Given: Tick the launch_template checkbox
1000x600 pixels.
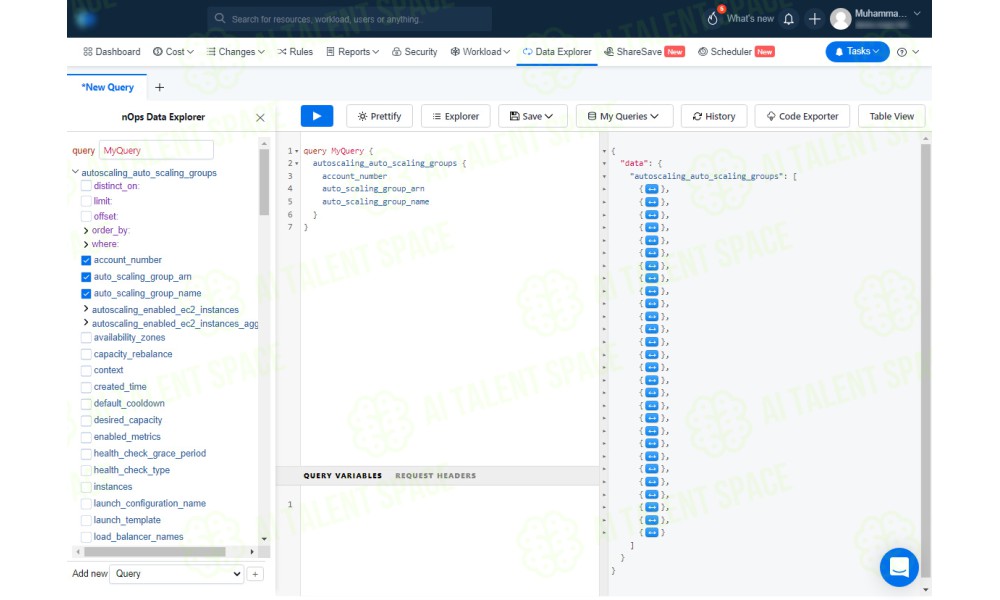Looking at the screenshot, I should click(x=86, y=520).
